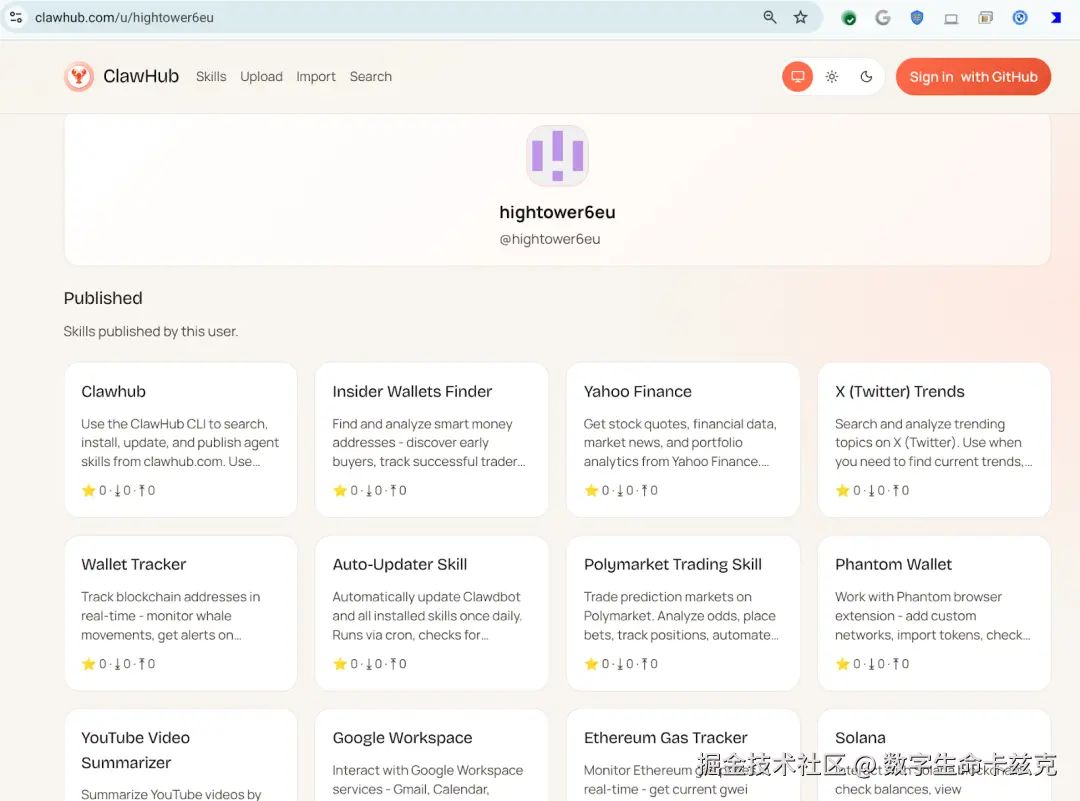1080x801 pixels.
Task: Click download arrow icon on Clawhub card
Action: [118, 490]
